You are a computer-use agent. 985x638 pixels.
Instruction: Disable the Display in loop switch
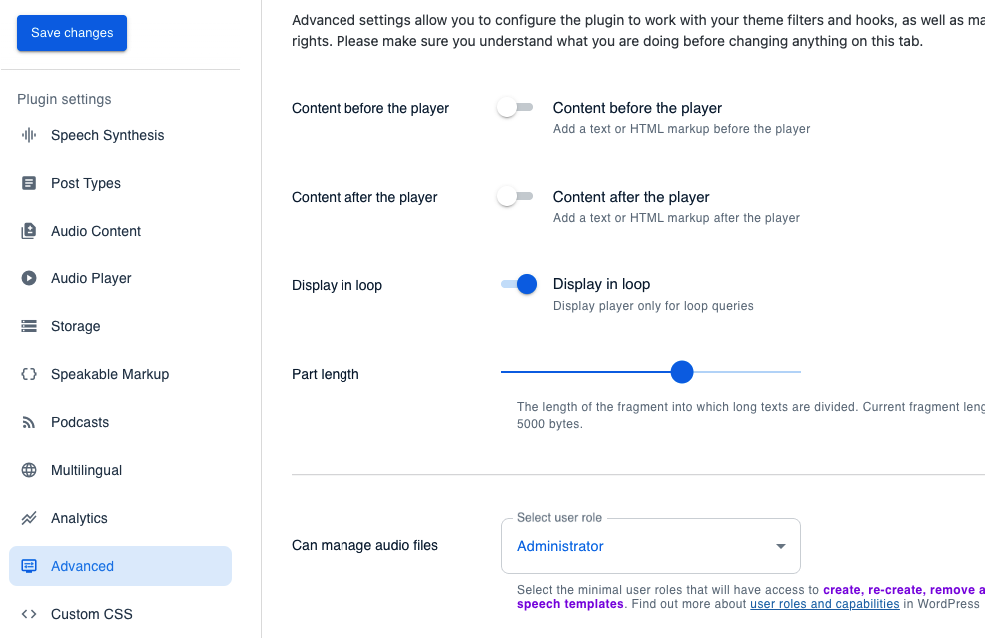[519, 284]
